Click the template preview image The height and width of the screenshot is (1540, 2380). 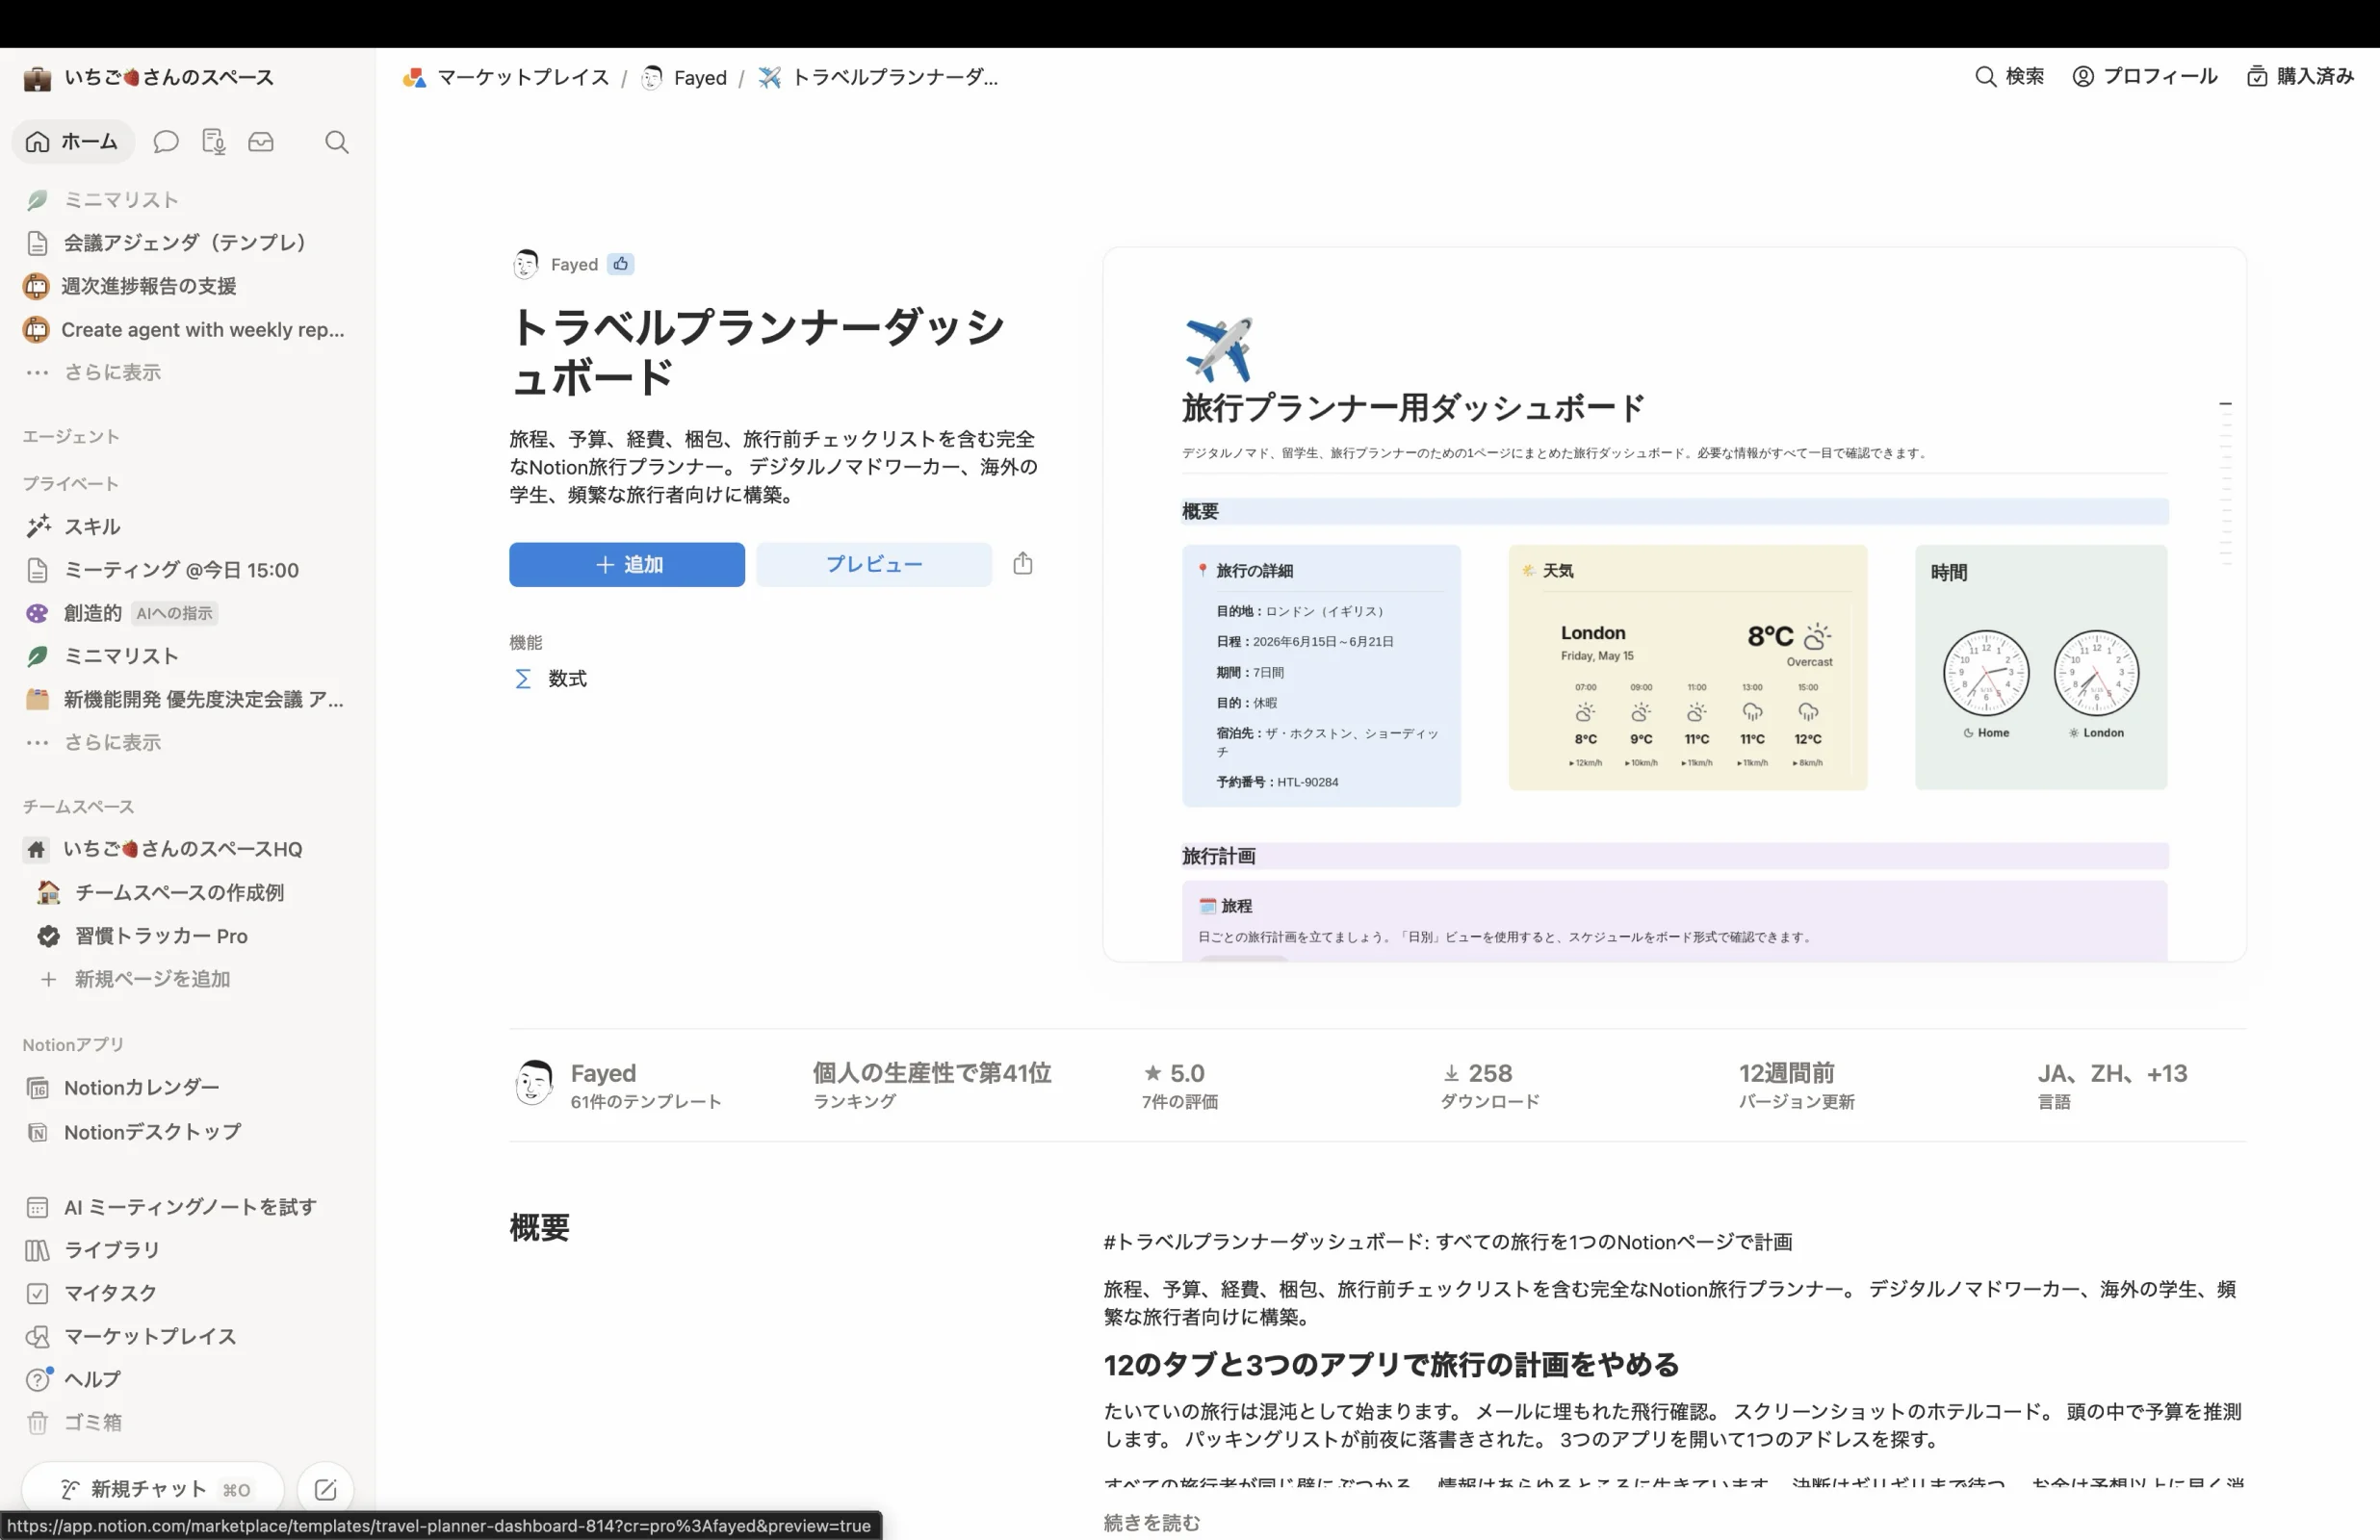[x=1675, y=605]
